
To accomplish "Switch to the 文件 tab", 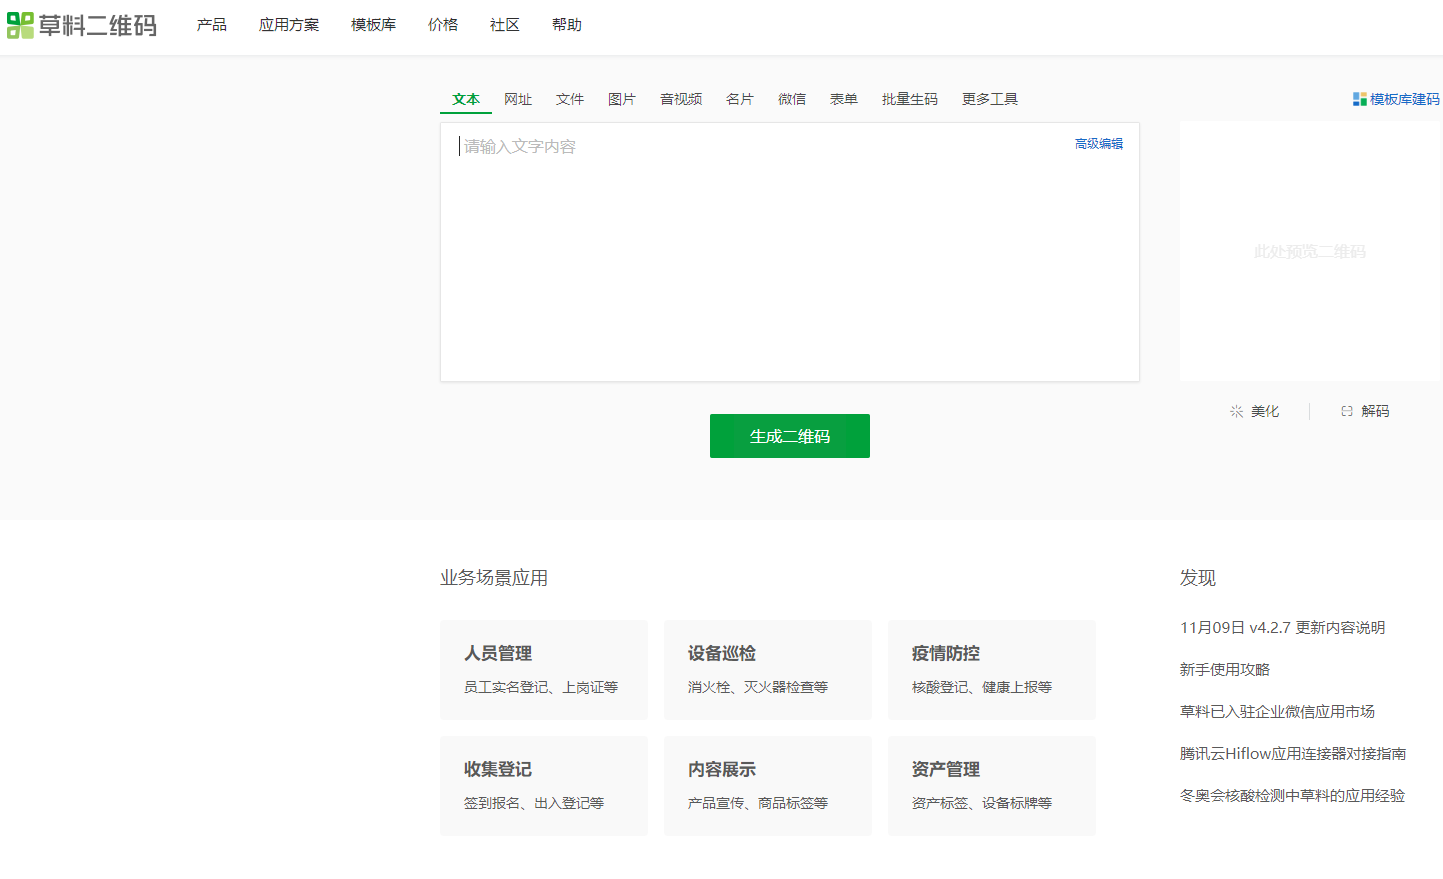I will [x=570, y=99].
